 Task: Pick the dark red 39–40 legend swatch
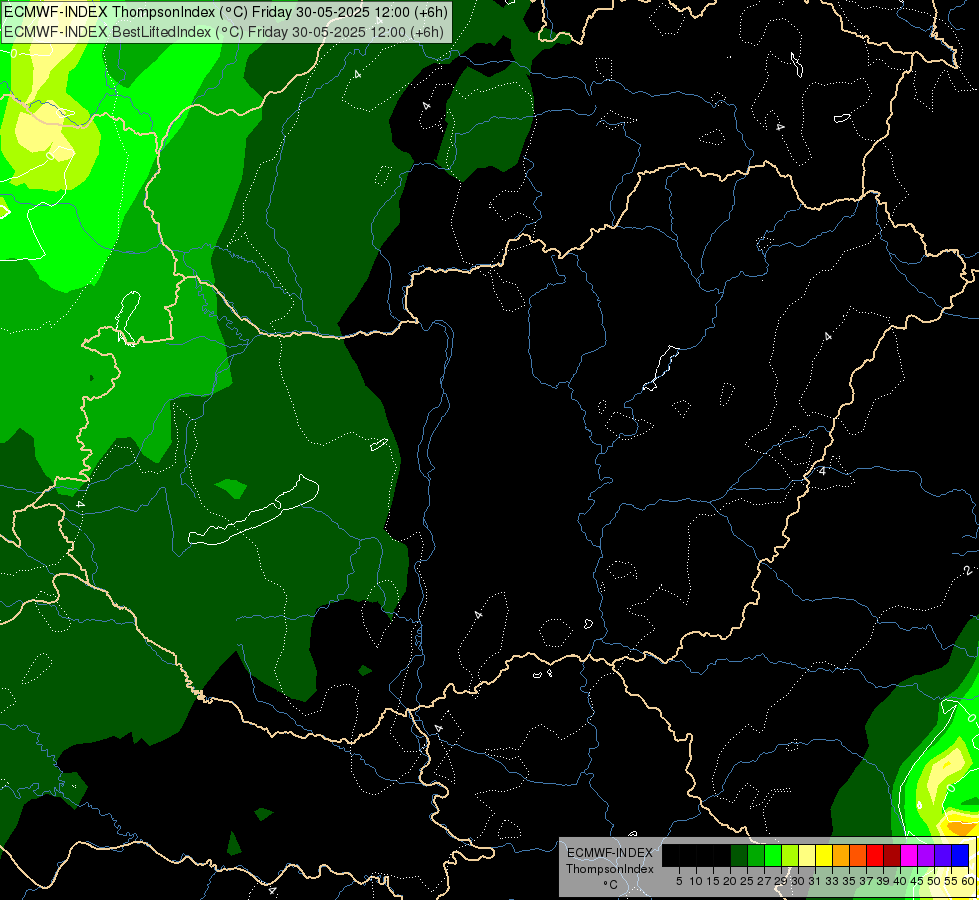pyautogui.click(x=892, y=855)
